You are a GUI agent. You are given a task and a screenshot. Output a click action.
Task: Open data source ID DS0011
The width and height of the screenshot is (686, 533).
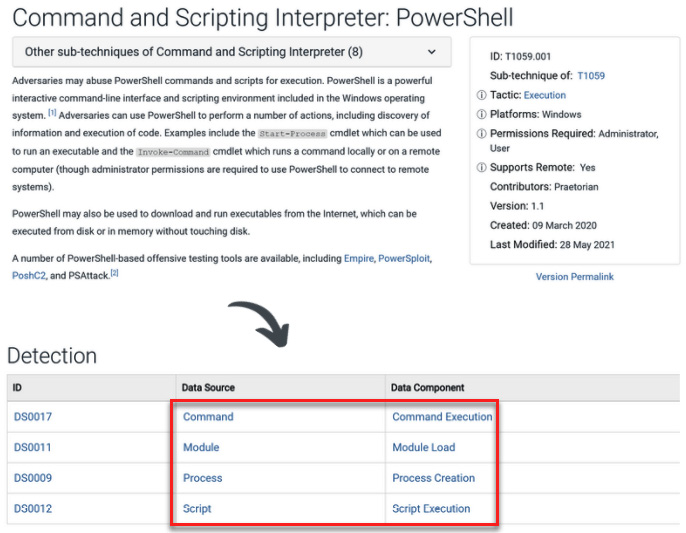(x=32, y=447)
